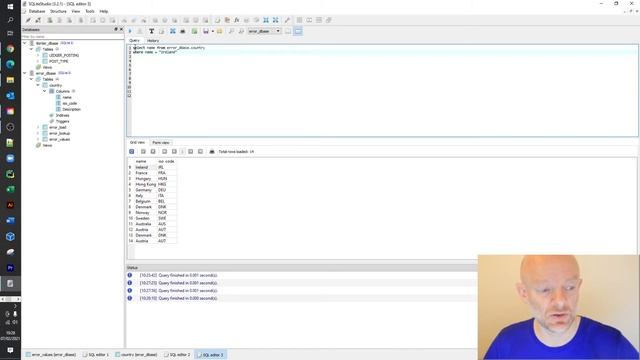Click the connect to database plug icon
640x360 pixels.
point(28,20)
